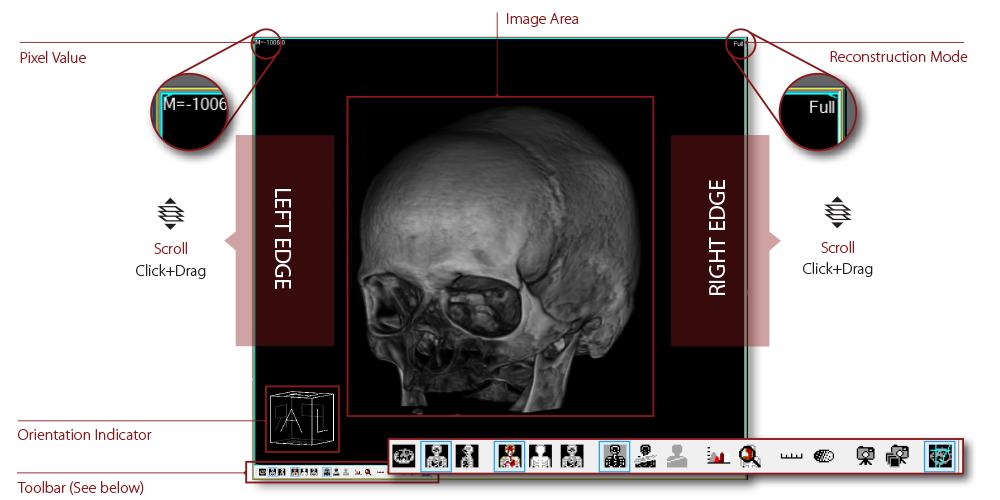Open the red histogram tool

point(716,456)
